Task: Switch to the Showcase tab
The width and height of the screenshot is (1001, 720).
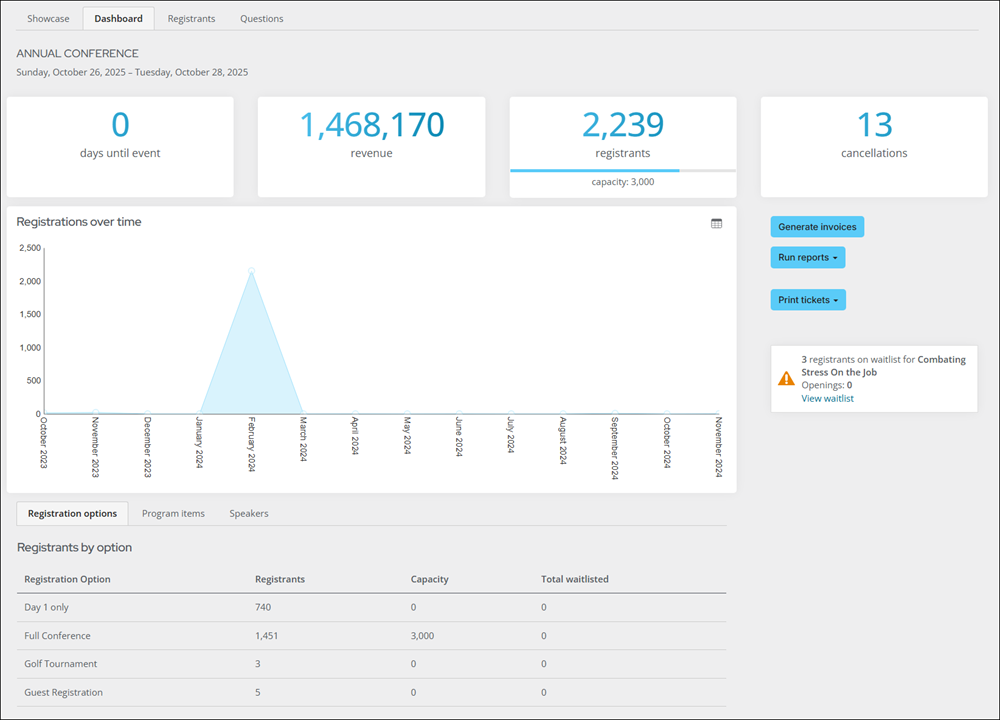Action: [48, 18]
